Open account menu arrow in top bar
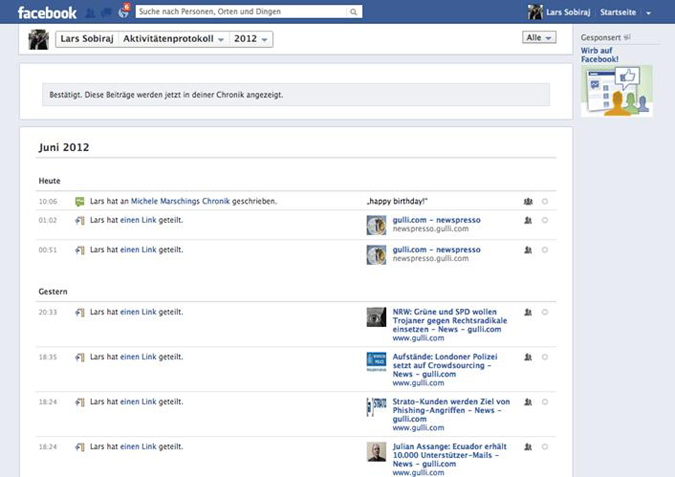Image resolution: width=675 pixels, height=477 pixels. tap(648, 13)
